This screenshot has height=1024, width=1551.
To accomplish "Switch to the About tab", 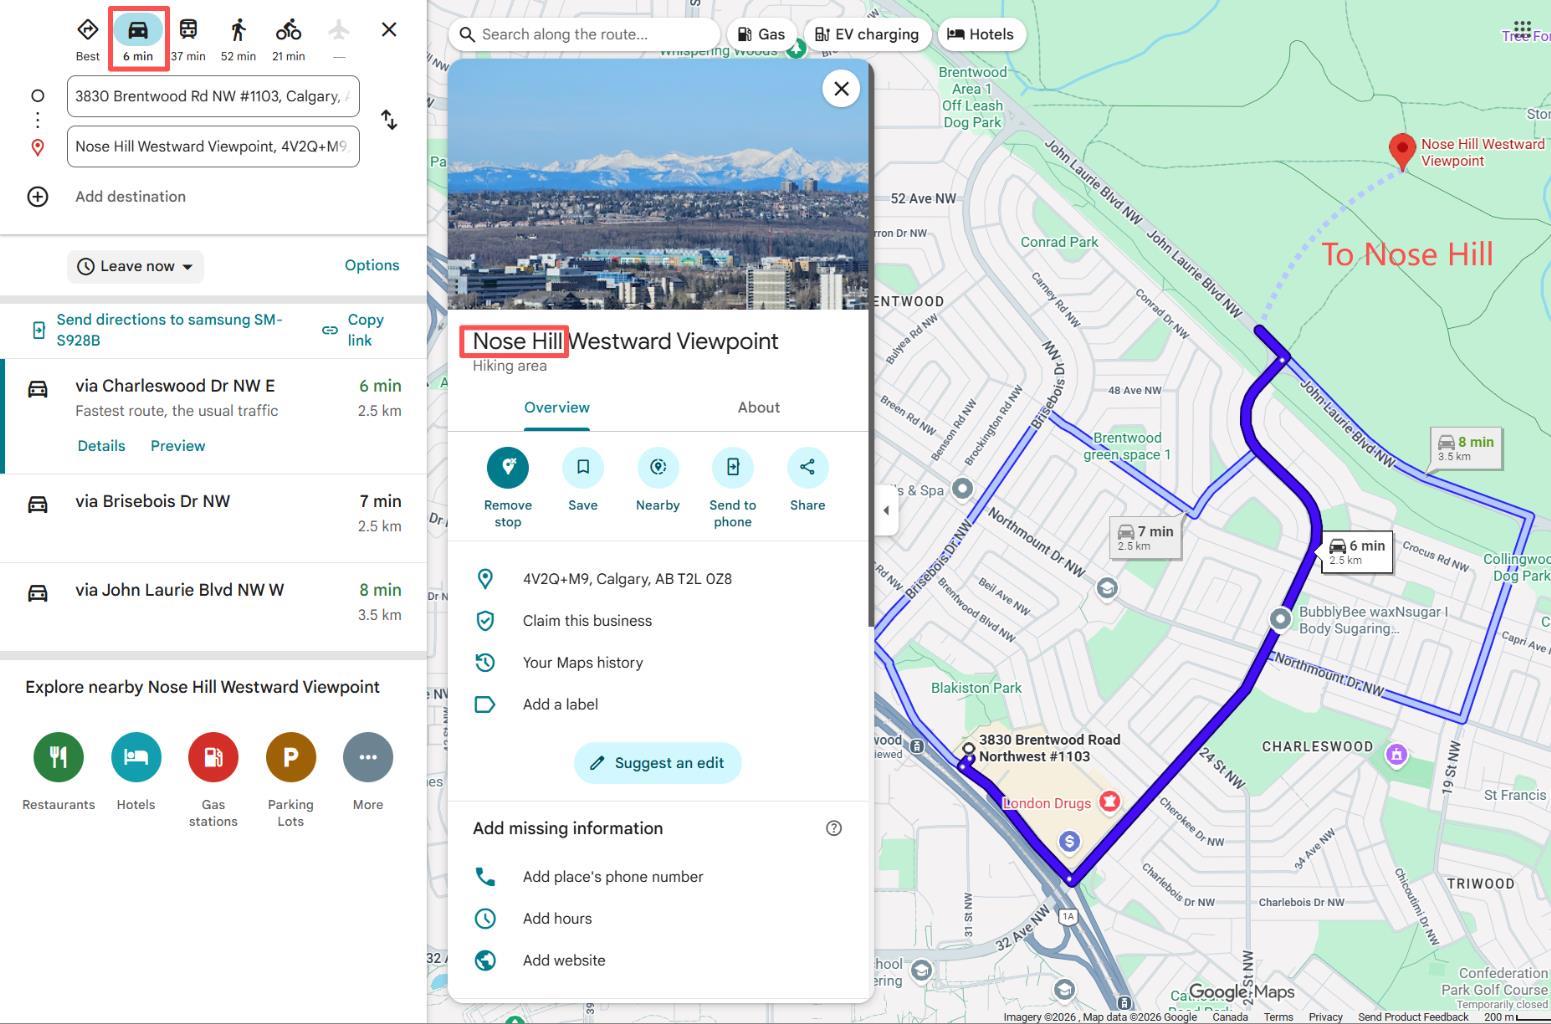I will (x=759, y=408).
